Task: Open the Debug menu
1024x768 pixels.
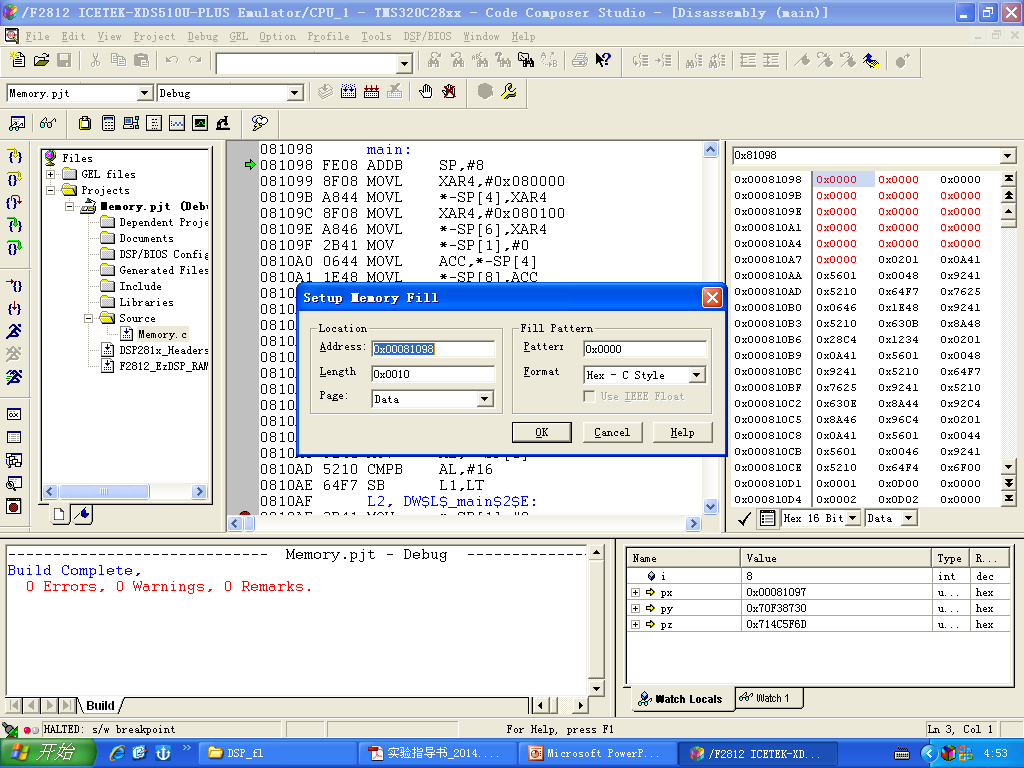Action: point(202,37)
